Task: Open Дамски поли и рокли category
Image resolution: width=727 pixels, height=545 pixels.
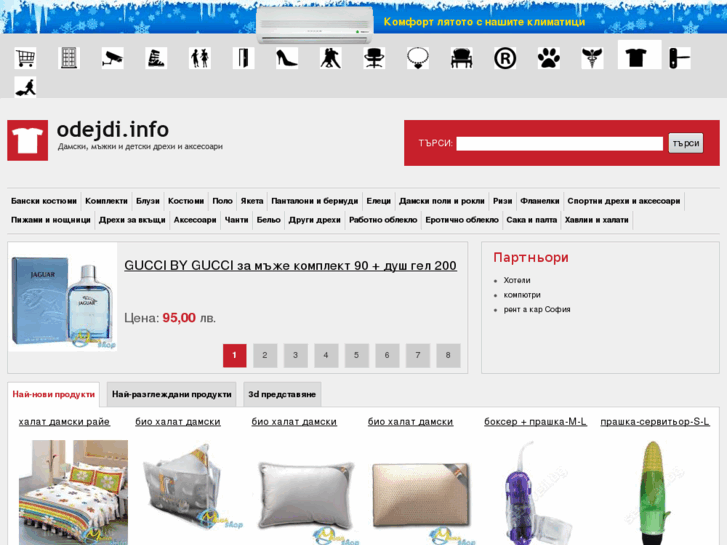Action: pyautogui.click(x=441, y=201)
